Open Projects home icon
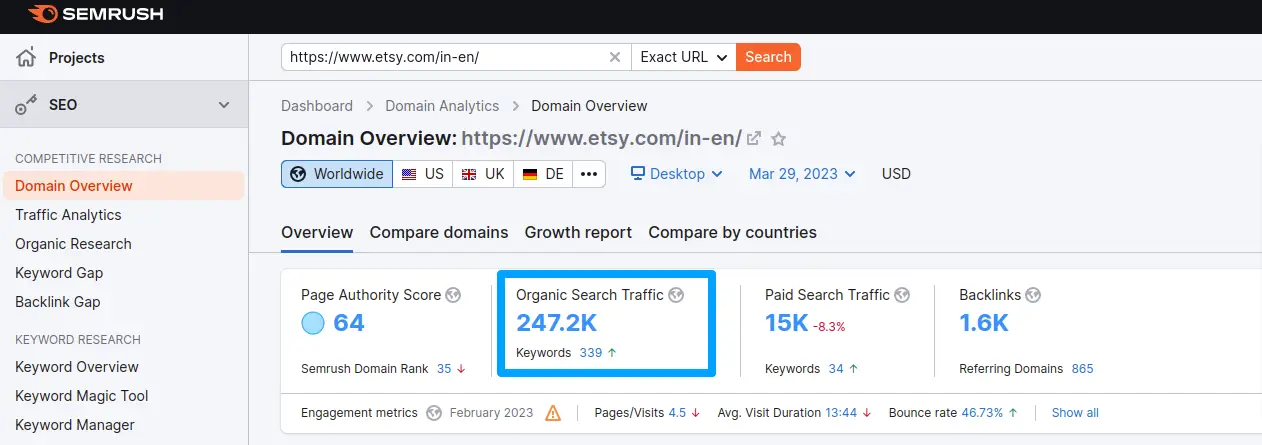This screenshot has width=1262, height=445. [x=27, y=57]
